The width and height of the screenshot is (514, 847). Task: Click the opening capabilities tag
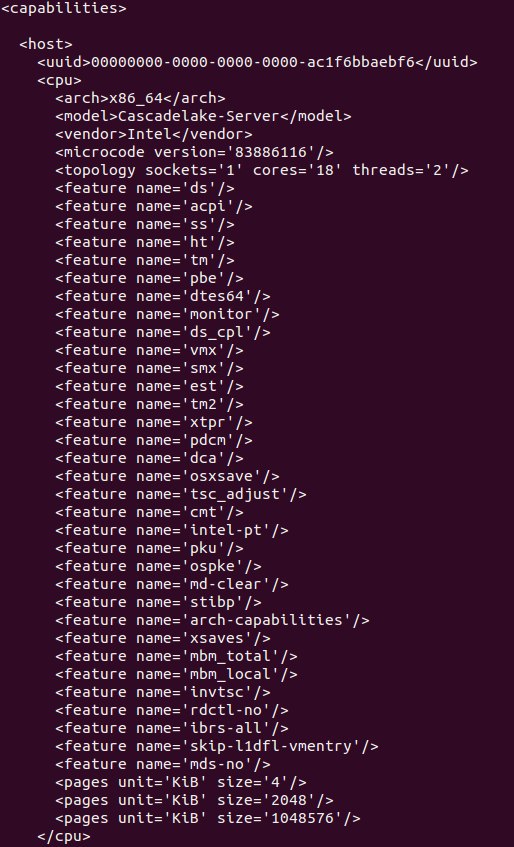64,9
